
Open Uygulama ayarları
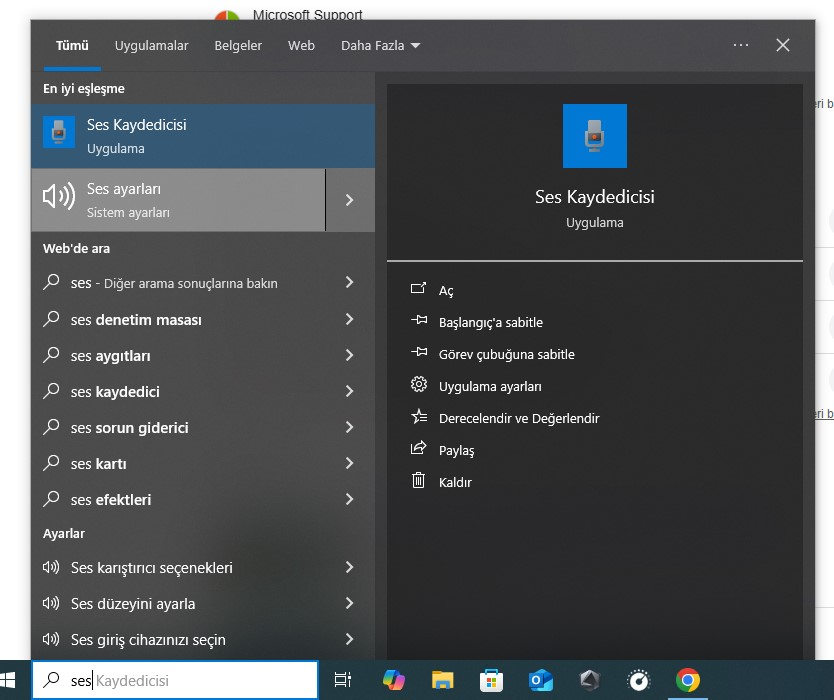[490, 386]
